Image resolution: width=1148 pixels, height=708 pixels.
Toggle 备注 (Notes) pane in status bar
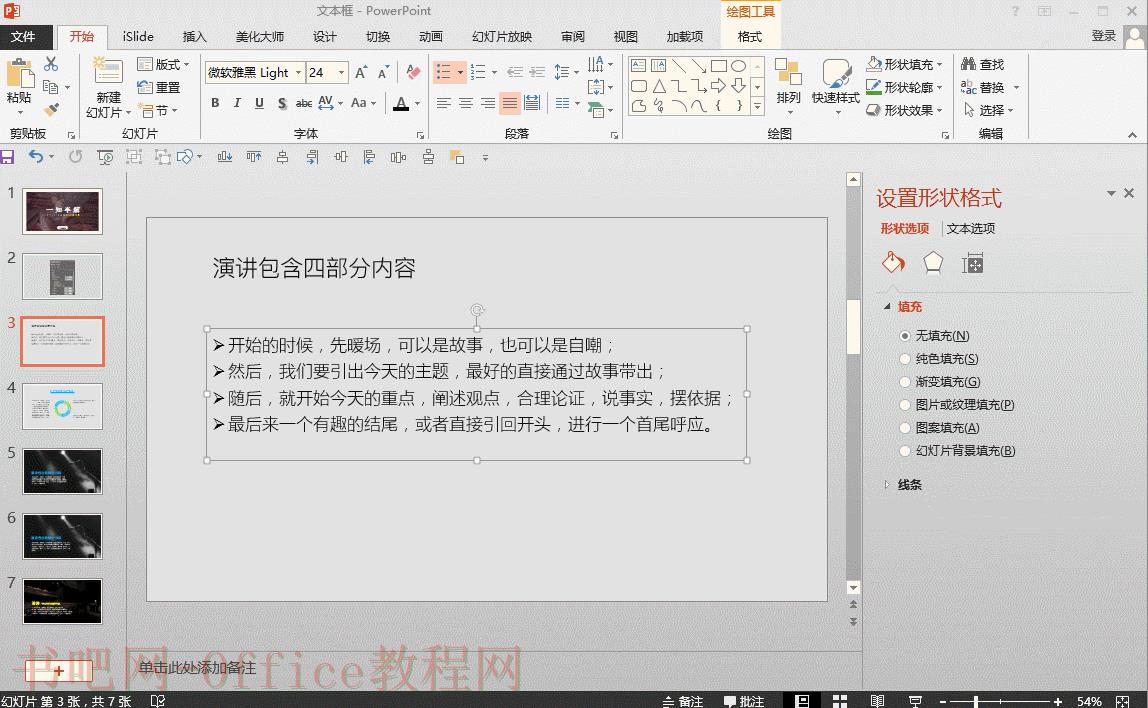(x=682, y=701)
